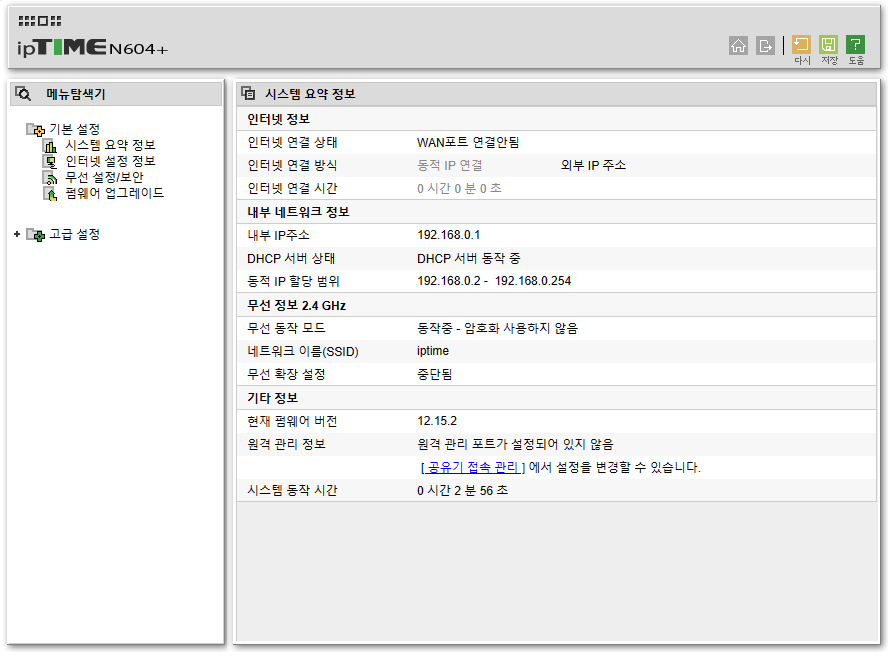Click the 메뉴탐색기 header text
This screenshot has height=657, width=894.
point(76,94)
